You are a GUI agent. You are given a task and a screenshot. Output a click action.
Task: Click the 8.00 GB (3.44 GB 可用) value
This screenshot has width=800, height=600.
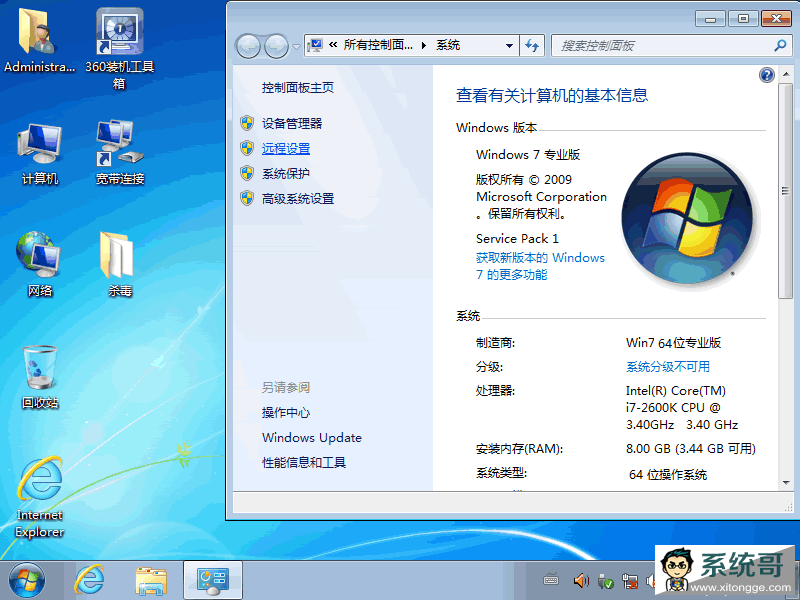tap(691, 448)
